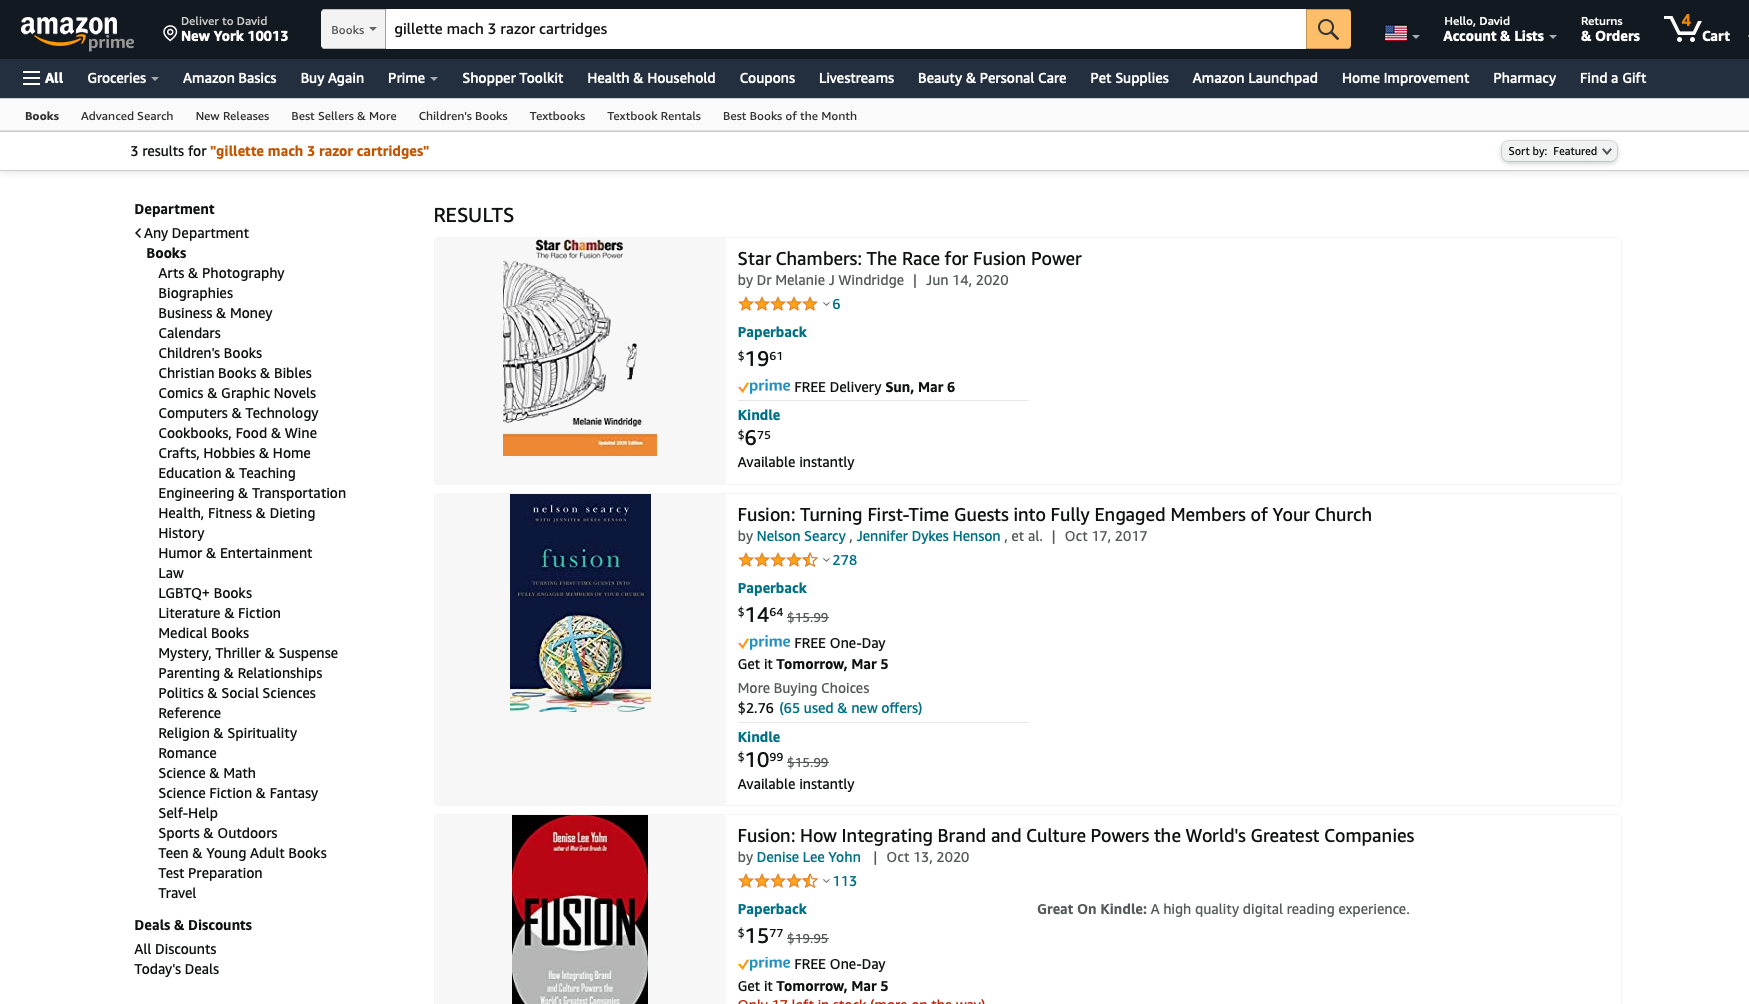1749x1004 pixels.
Task: Open Best Sellers & More tab
Action: (x=344, y=116)
